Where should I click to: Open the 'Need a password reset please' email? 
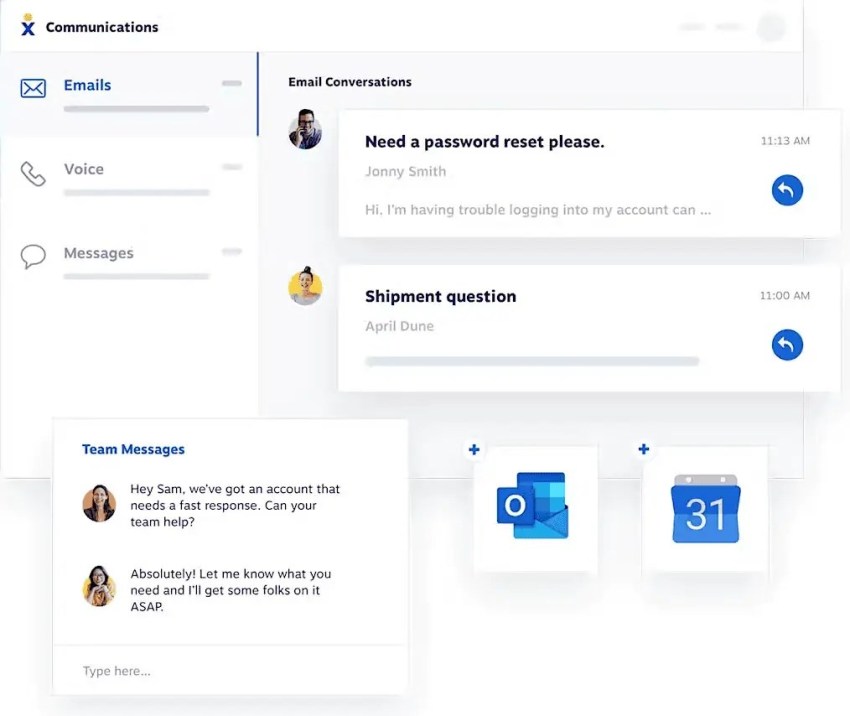[589, 173]
